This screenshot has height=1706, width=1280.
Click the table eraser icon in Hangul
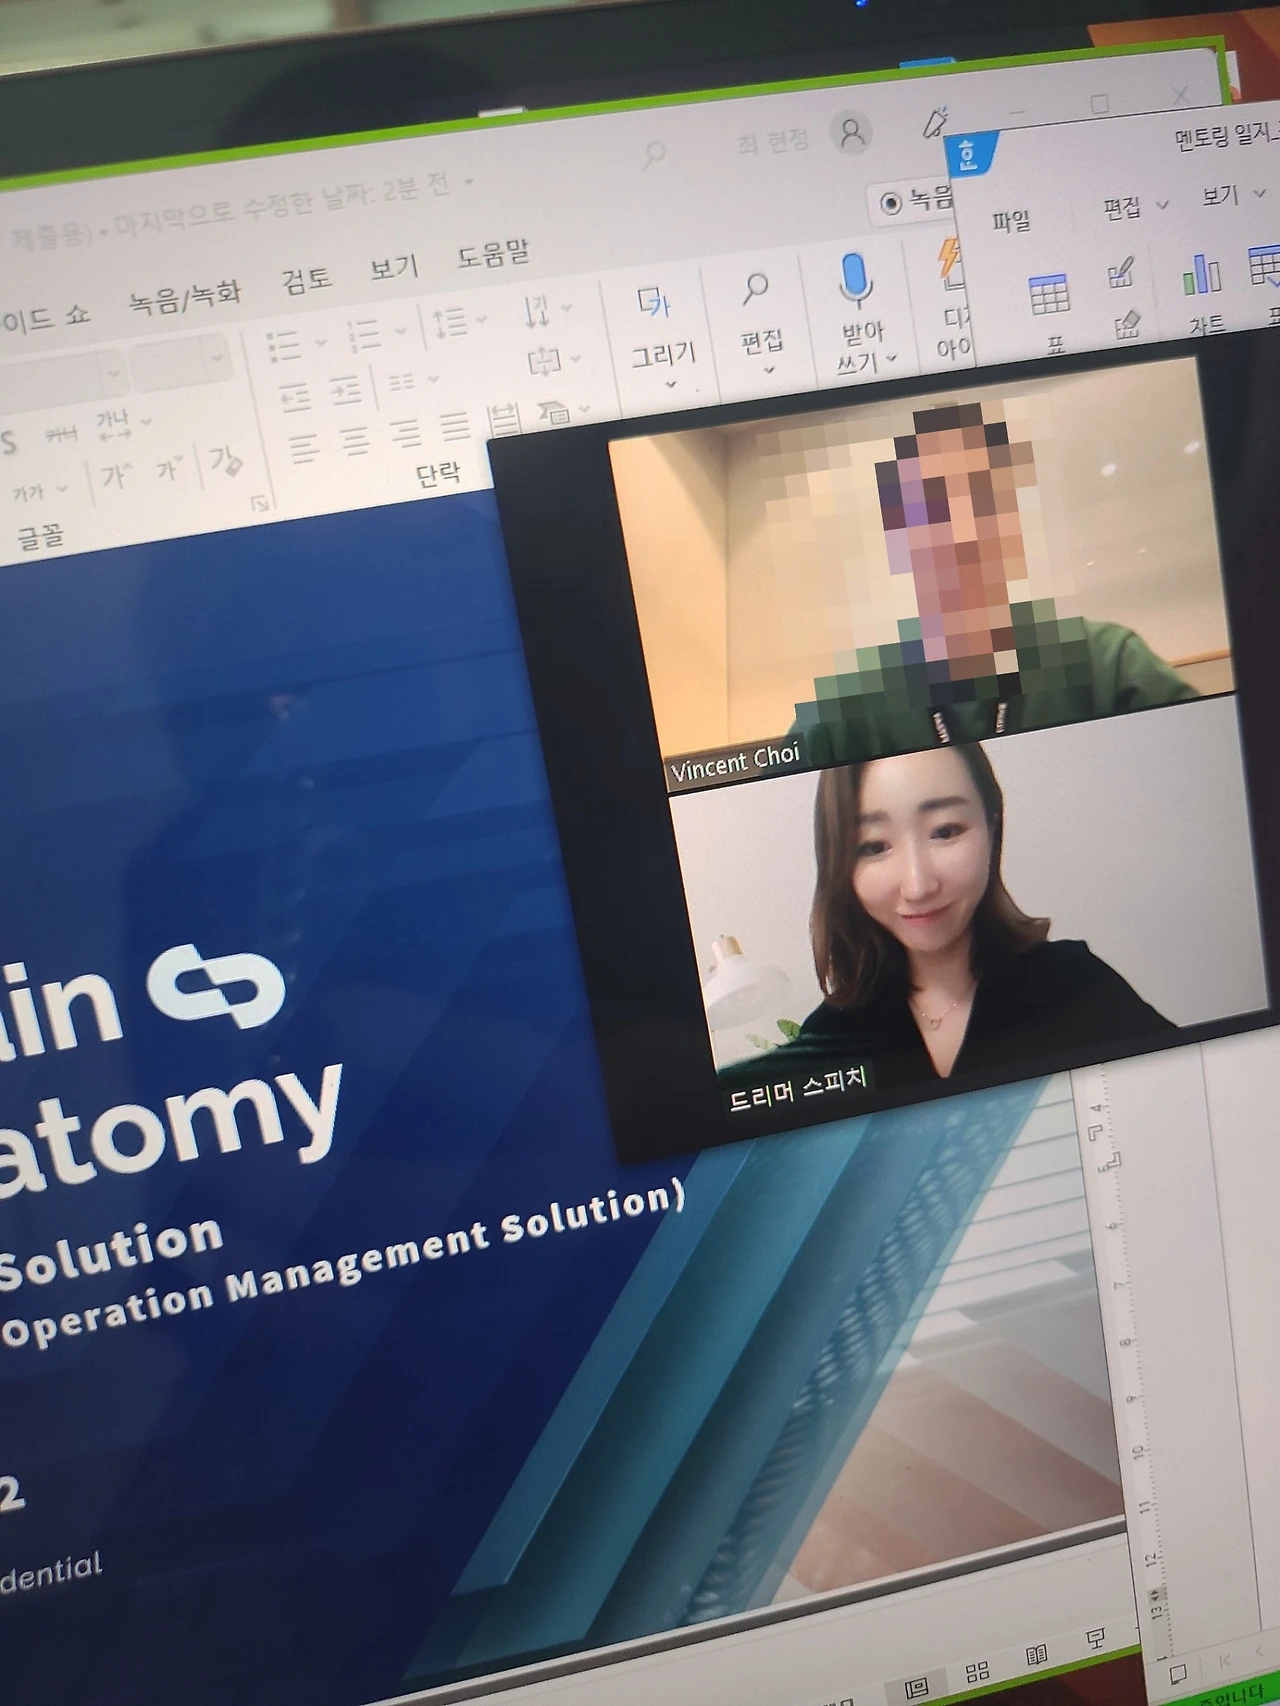tap(1126, 324)
